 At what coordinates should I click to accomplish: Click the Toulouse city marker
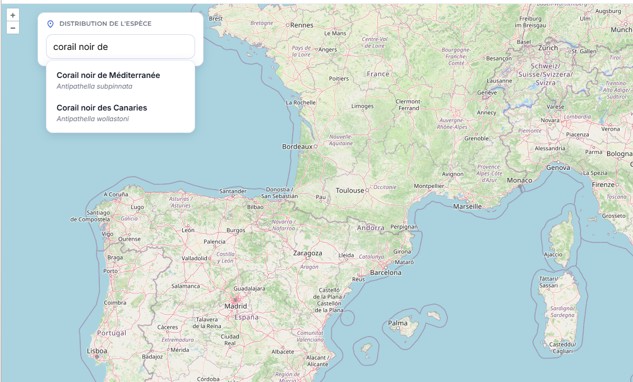point(367,190)
